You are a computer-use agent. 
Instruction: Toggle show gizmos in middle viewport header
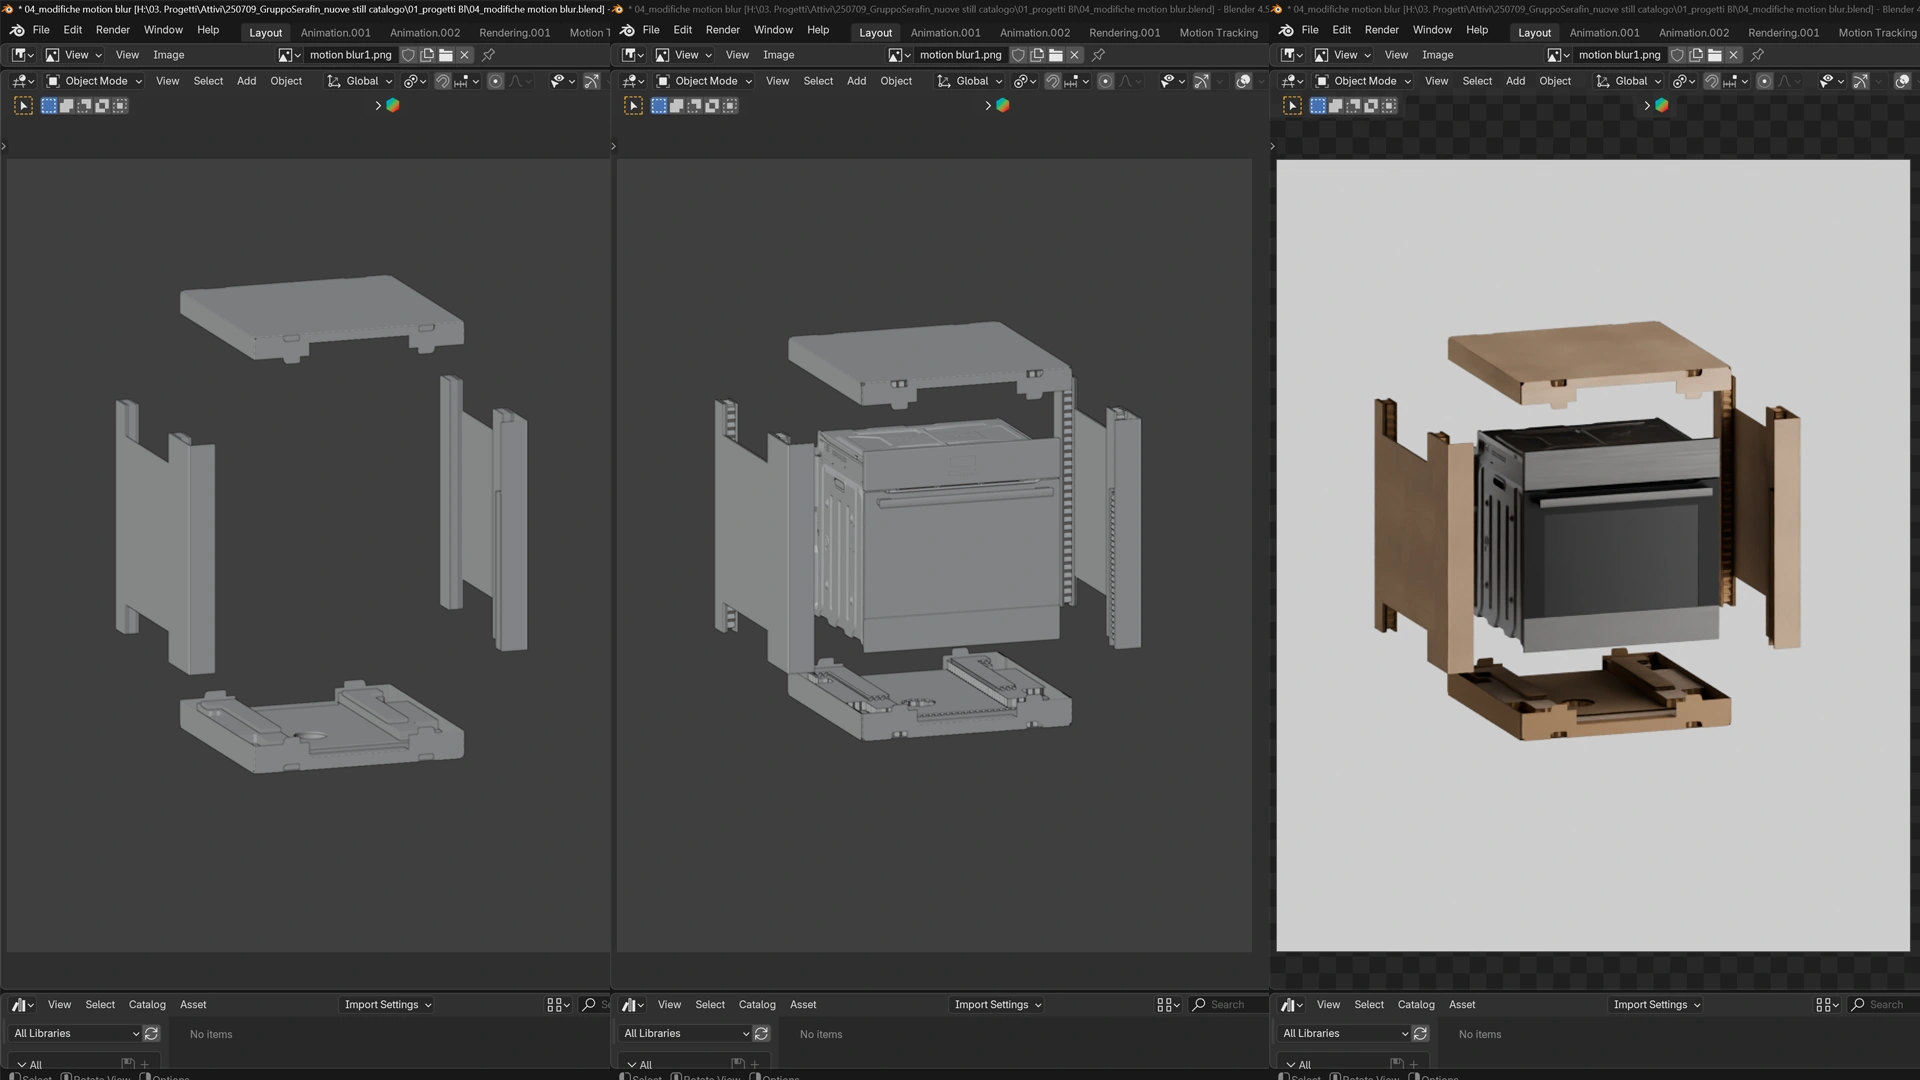coord(1201,81)
